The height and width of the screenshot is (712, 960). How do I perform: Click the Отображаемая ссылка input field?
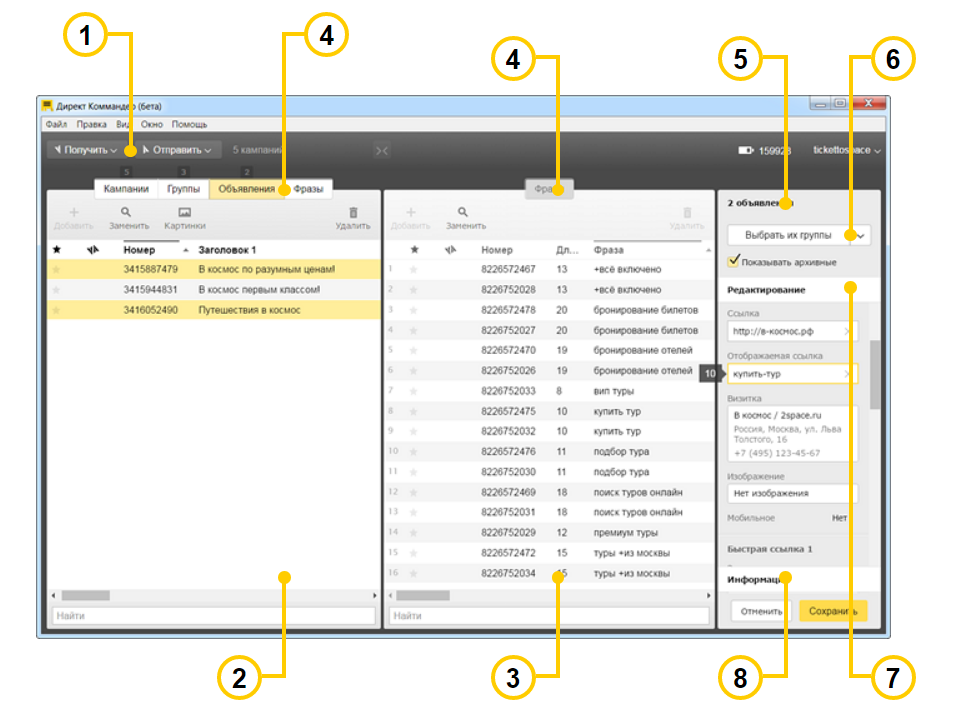click(x=785, y=373)
